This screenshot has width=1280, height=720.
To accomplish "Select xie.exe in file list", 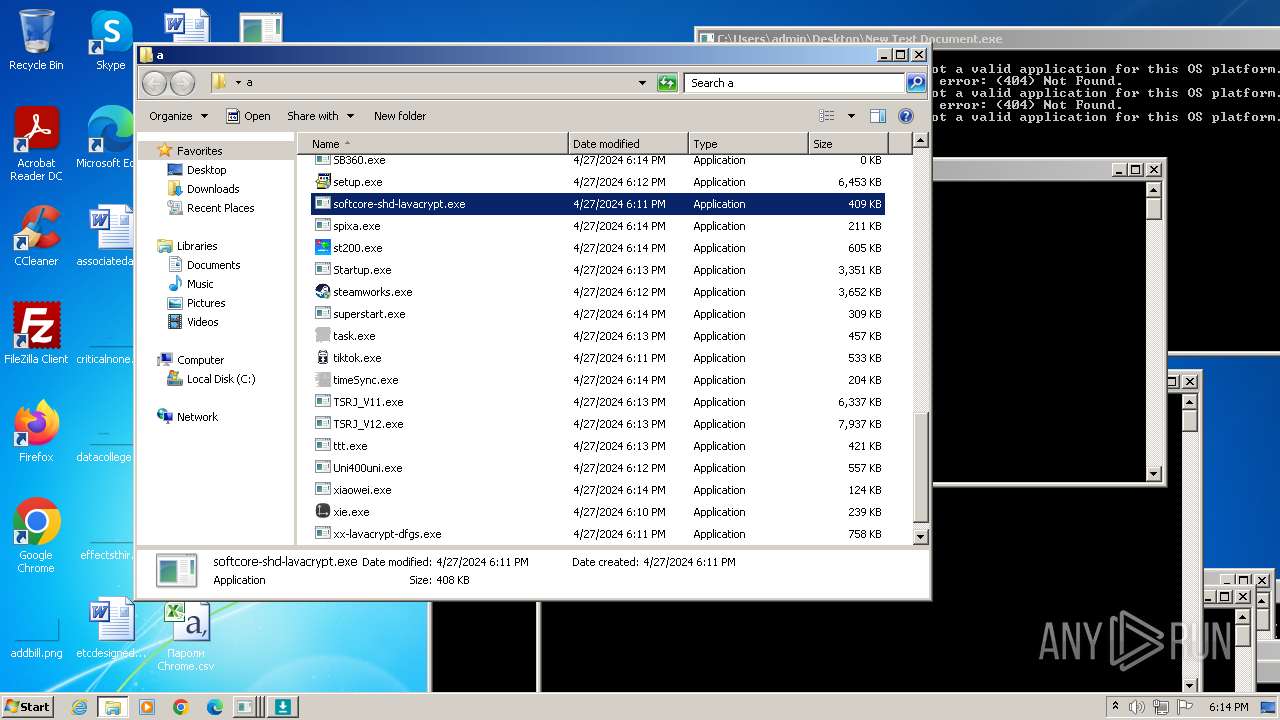I will 351,512.
